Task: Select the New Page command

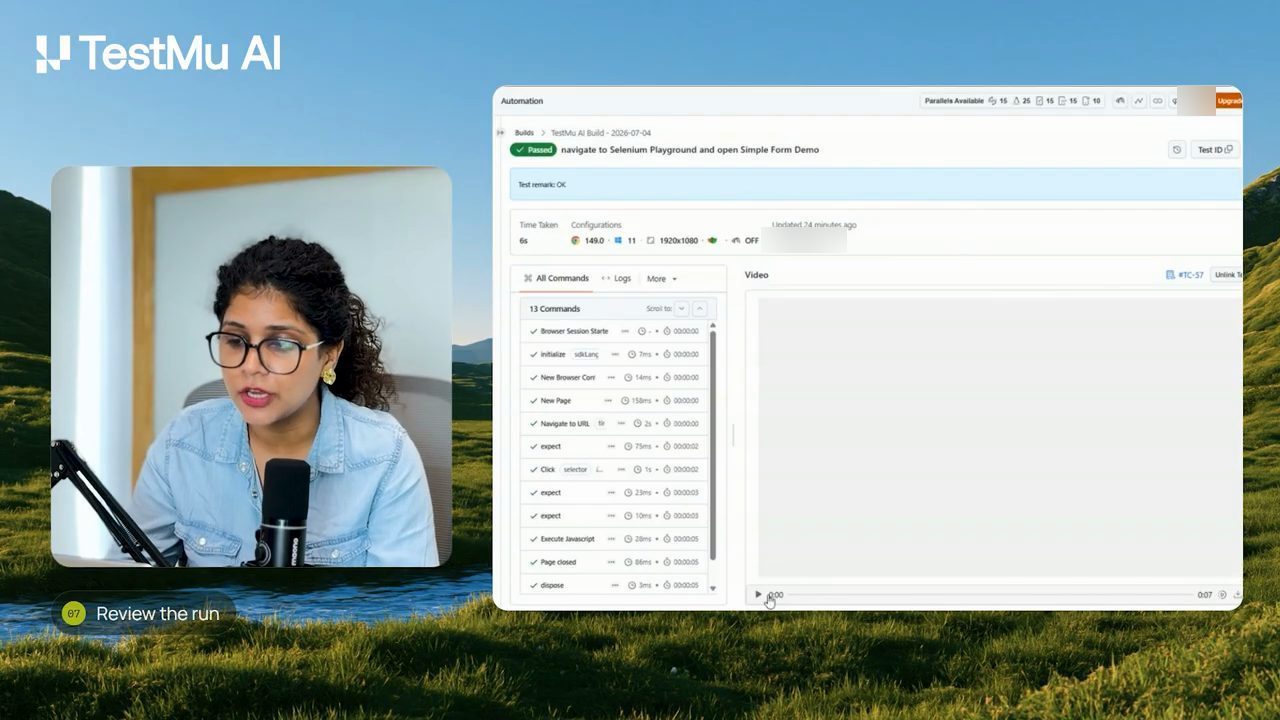Action: [x=614, y=400]
